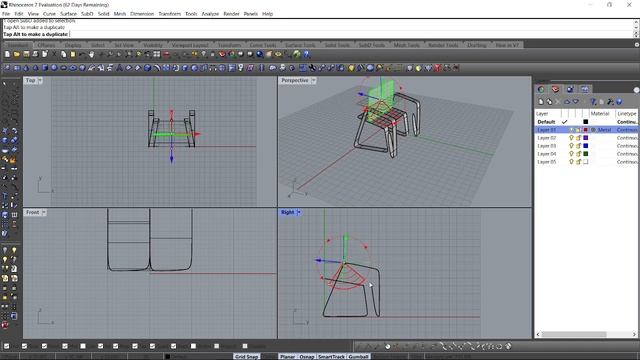Toggle End osnap checkbox
Image resolution: width=640 pixels, height=360 pixels.
tap(7, 346)
